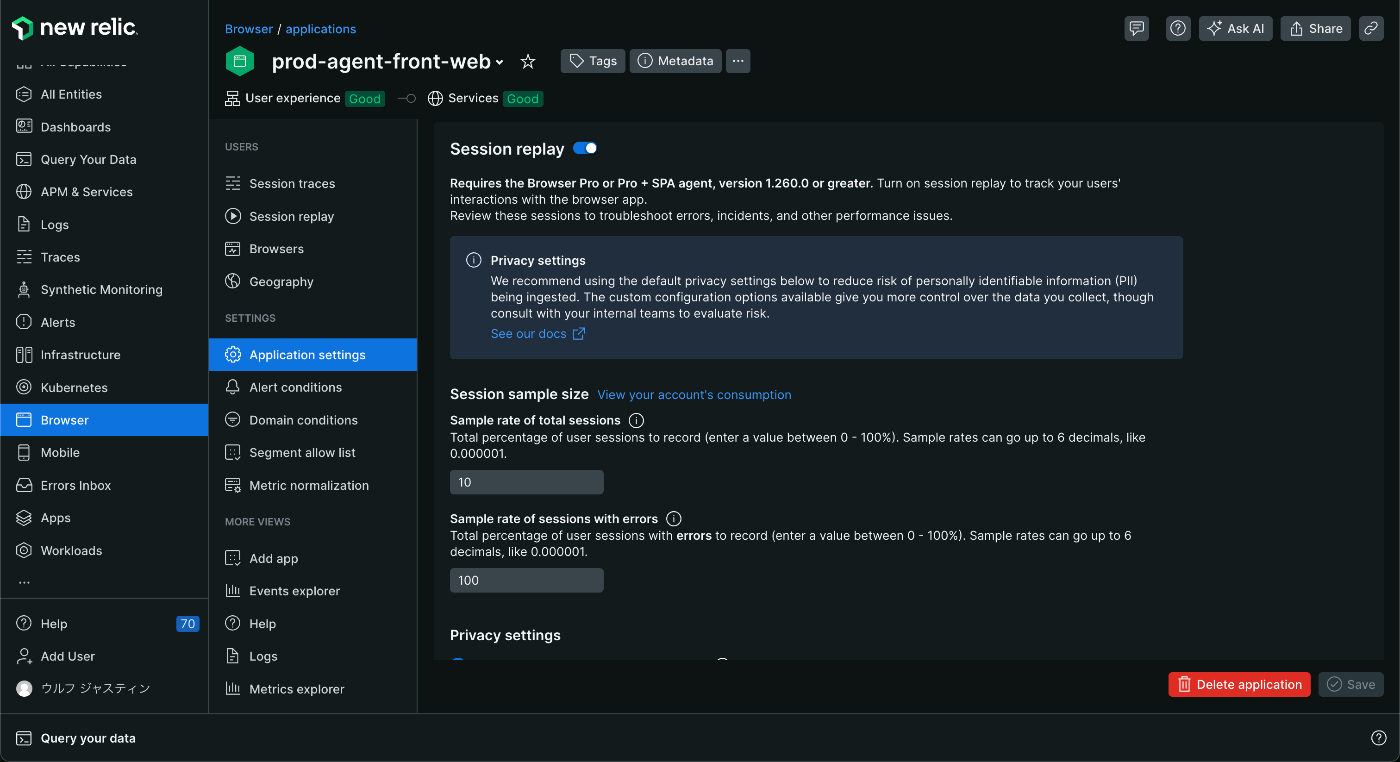Click the feedback chat icon at top
This screenshot has height=762, width=1400.
pos(1137,28)
